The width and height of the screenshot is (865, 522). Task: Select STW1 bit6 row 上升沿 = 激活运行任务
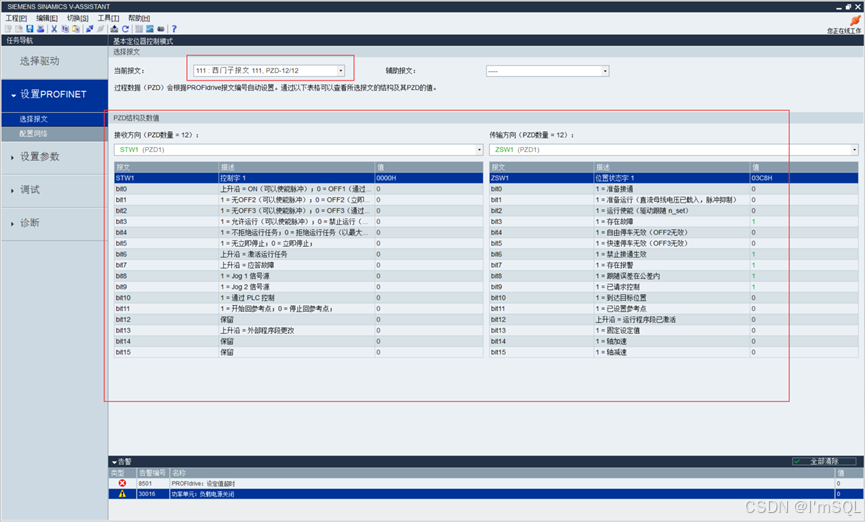tap(298, 254)
